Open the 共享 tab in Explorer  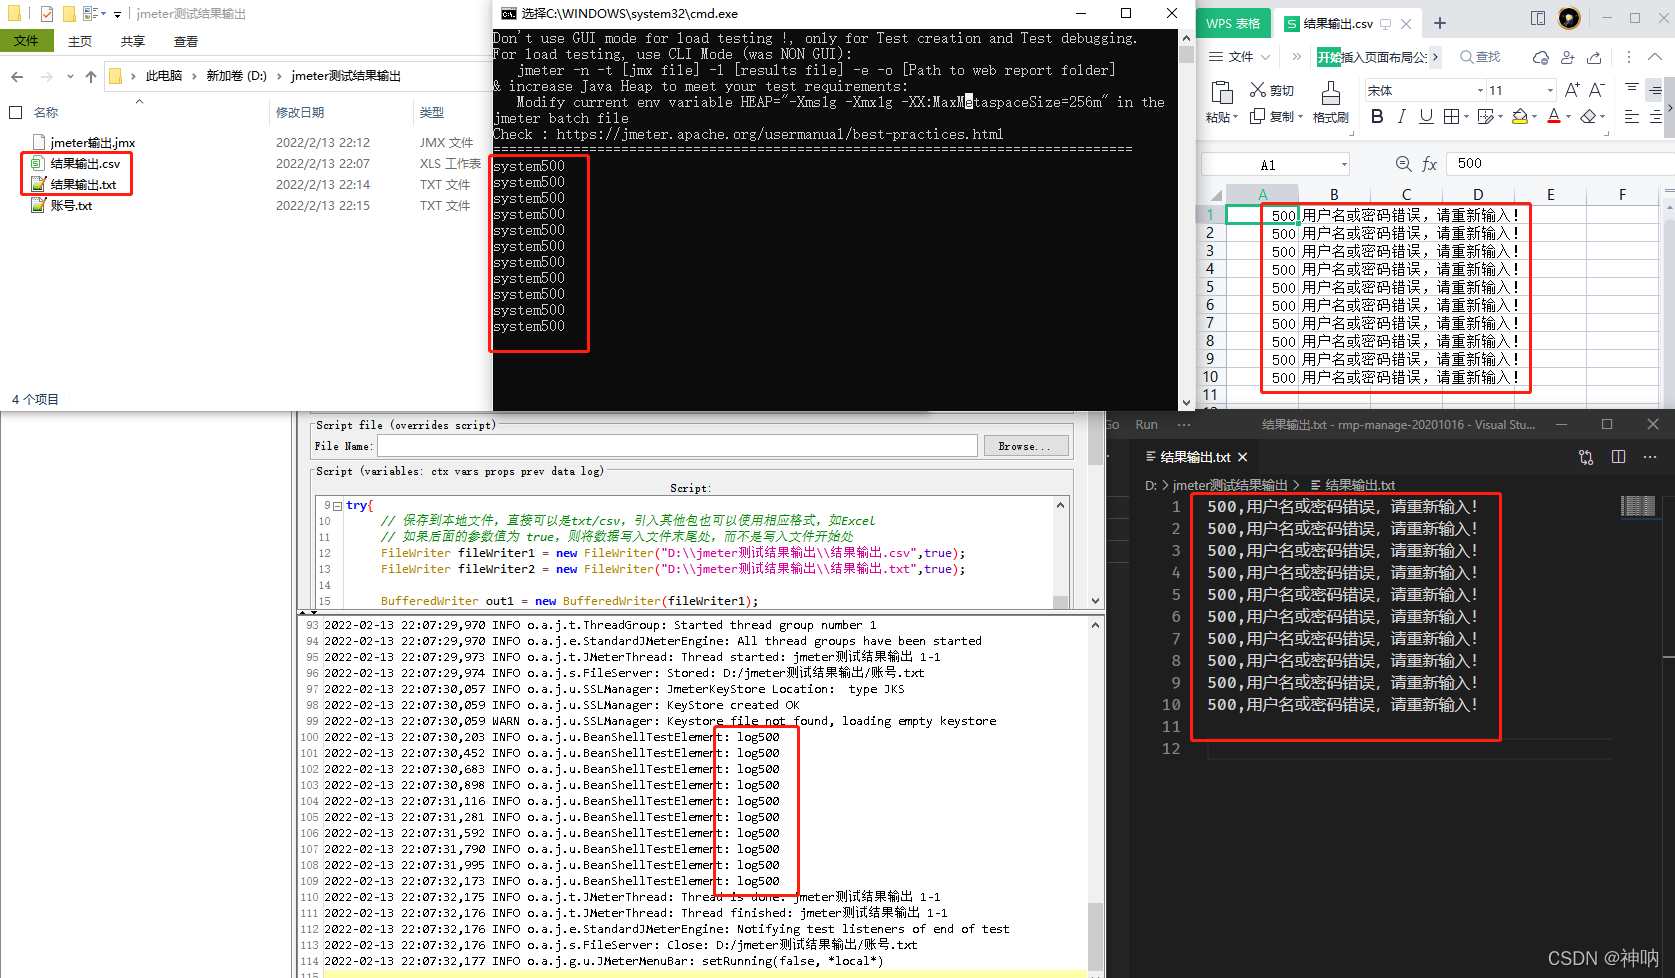133,41
